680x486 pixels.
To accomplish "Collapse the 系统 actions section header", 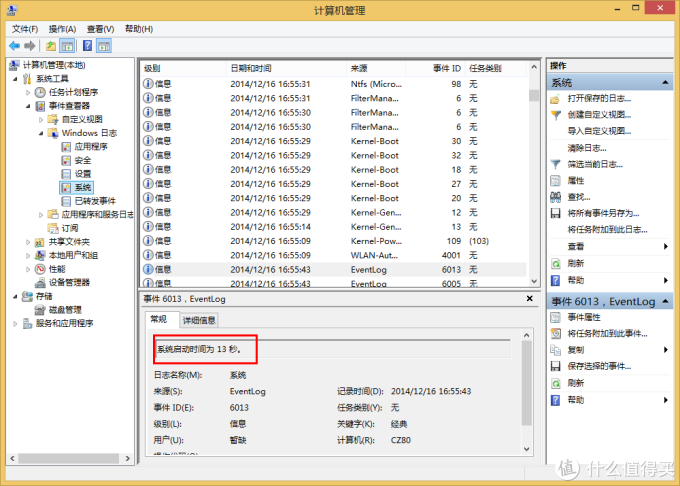I will click(x=610, y=82).
